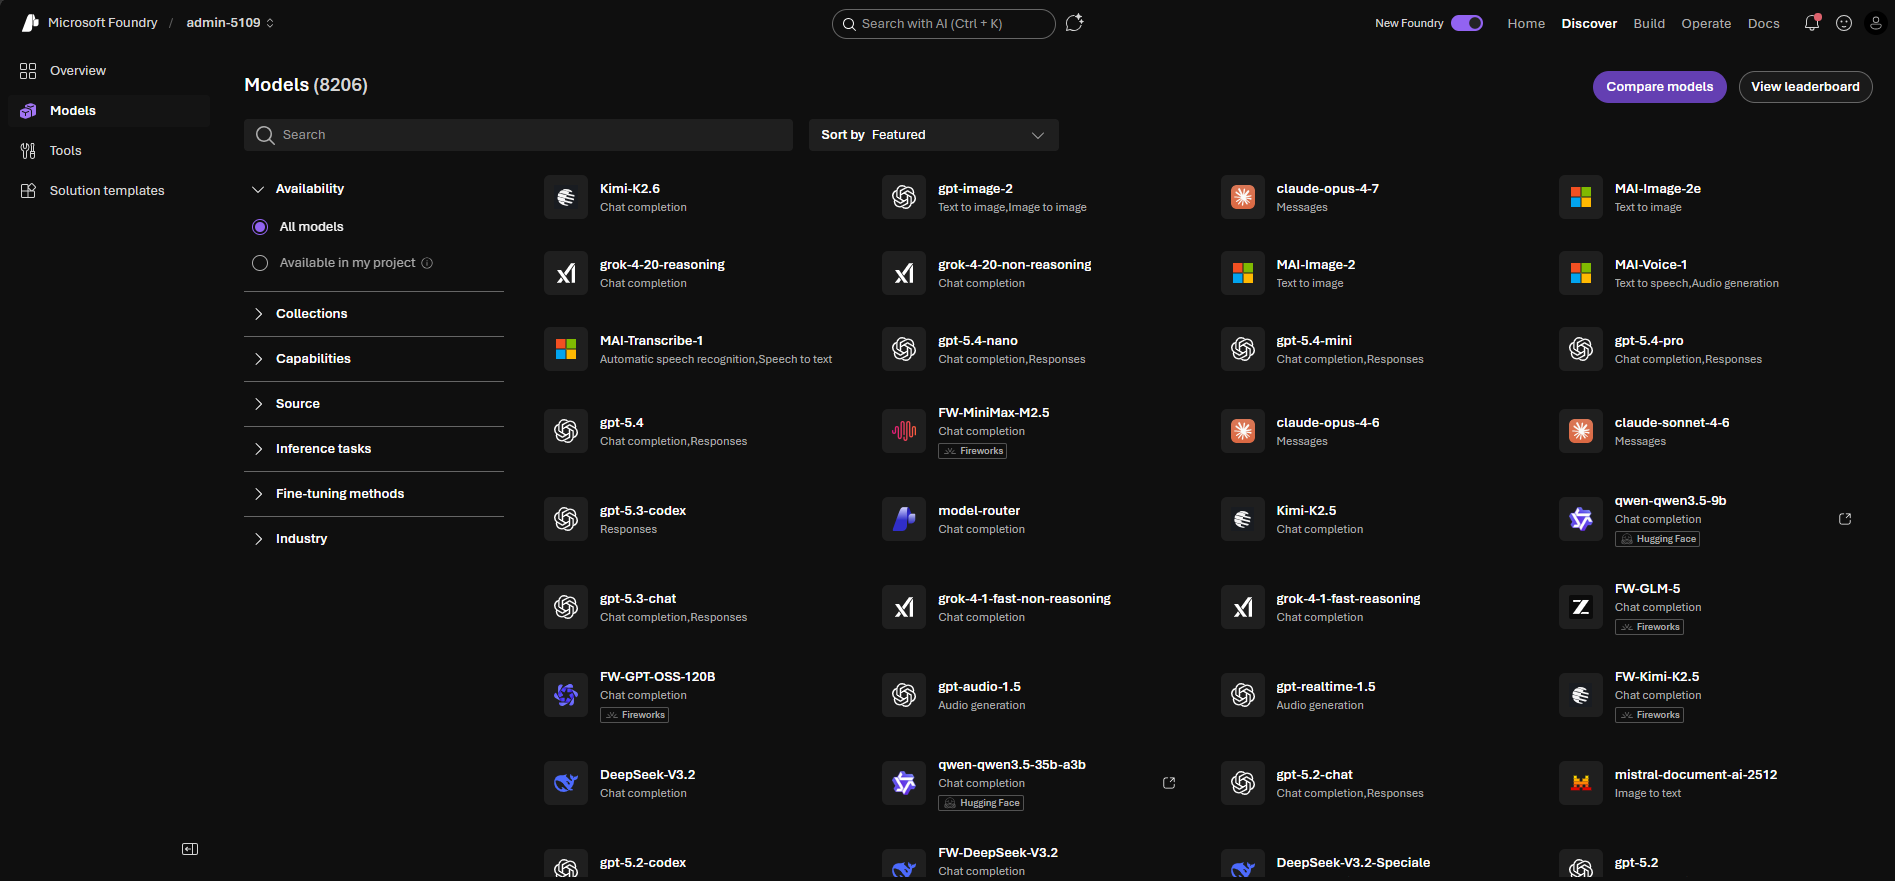Click the FW-MiniMax-M2.5 model icon
The image size is (1895, 881).
[x=904, y=431]
